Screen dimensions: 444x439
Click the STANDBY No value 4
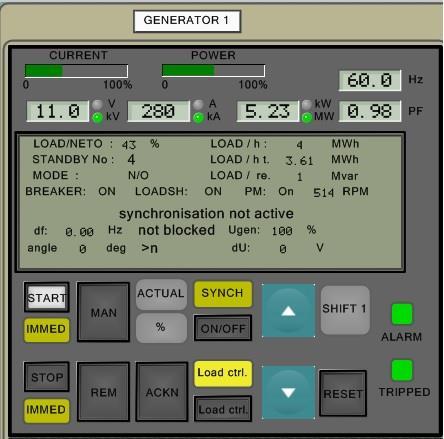pyautogui.click(x=131, y=160)
